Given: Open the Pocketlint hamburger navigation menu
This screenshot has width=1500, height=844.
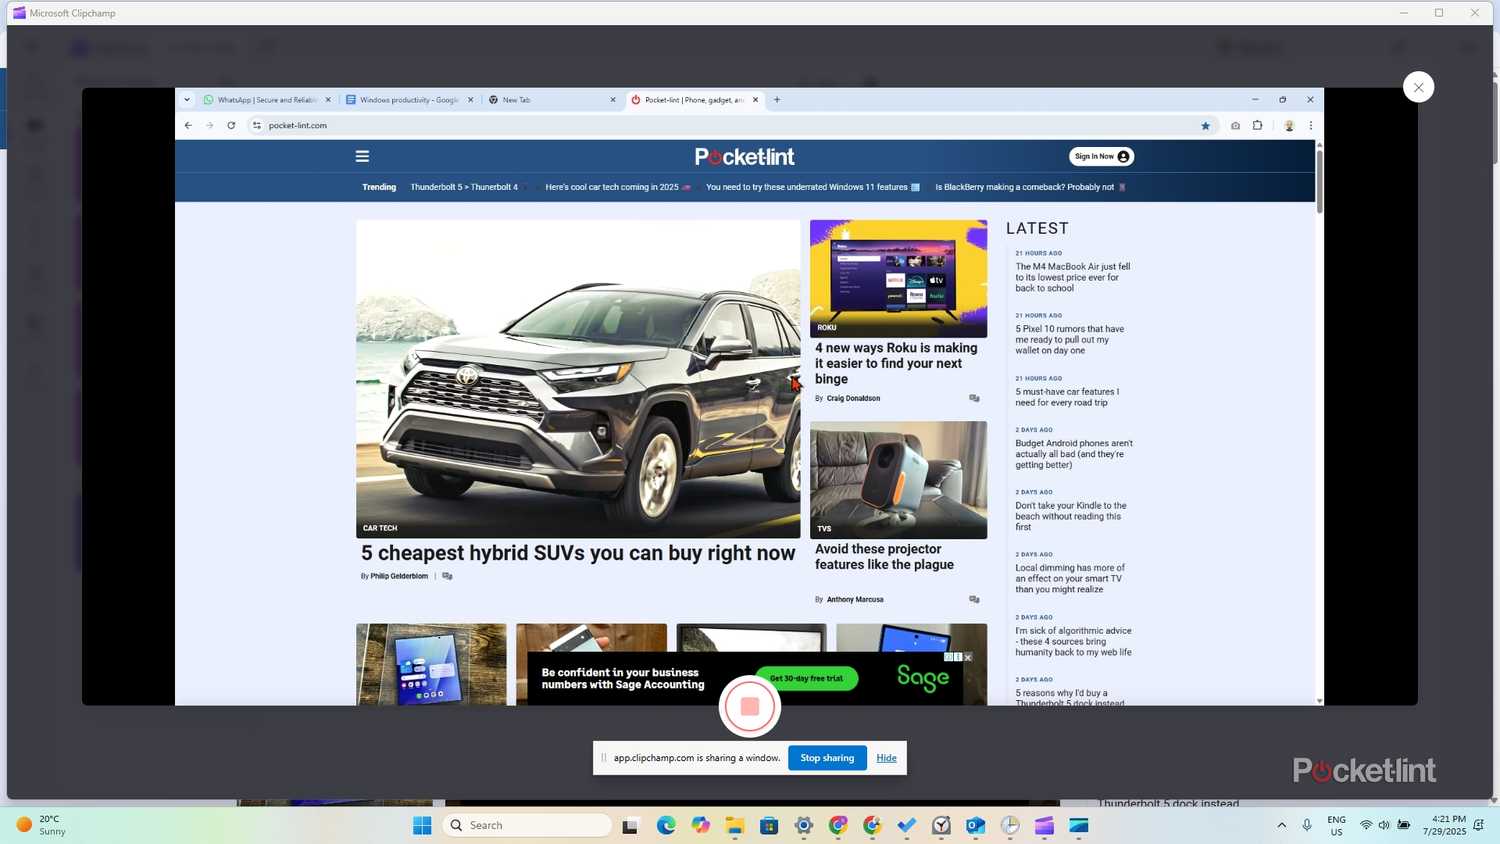Looking at the screenshot, I should 361,156.
